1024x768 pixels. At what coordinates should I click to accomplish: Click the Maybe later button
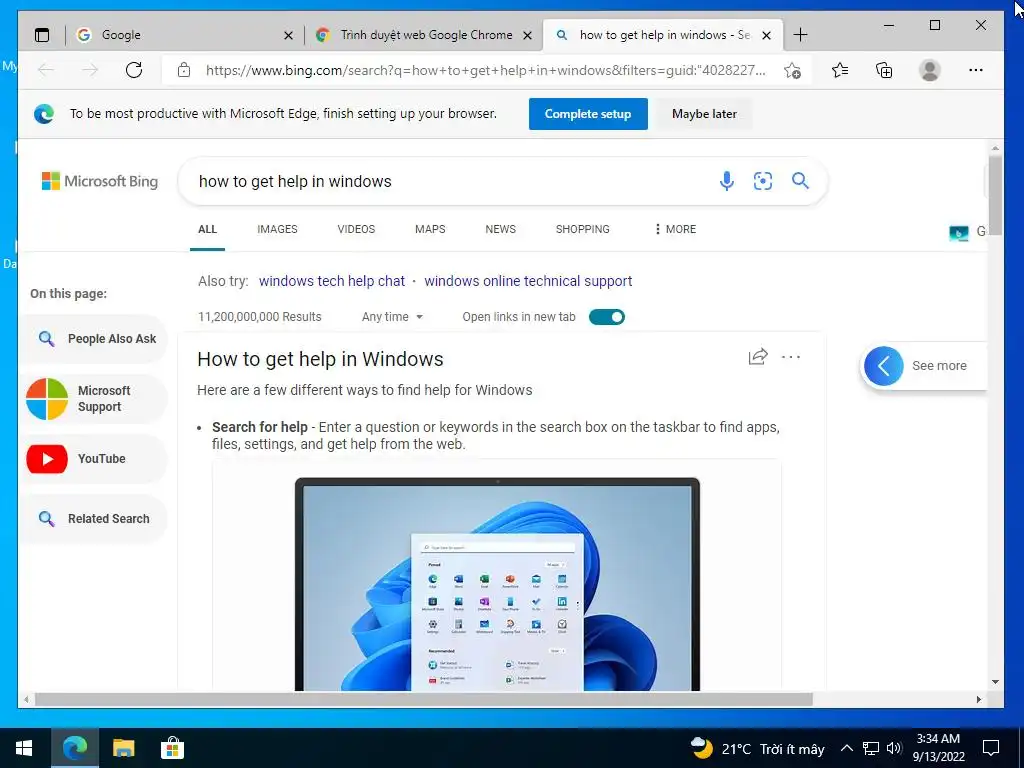pyautogui.click(x=704, y=114)
